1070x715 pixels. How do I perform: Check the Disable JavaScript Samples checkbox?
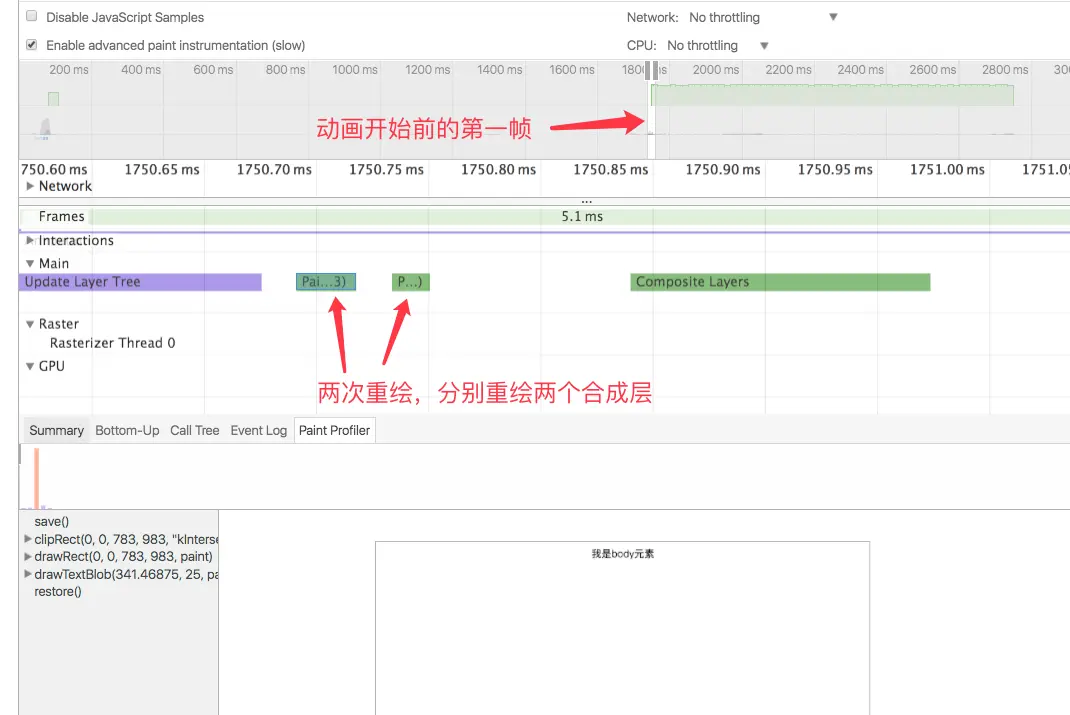coord(31,16)
